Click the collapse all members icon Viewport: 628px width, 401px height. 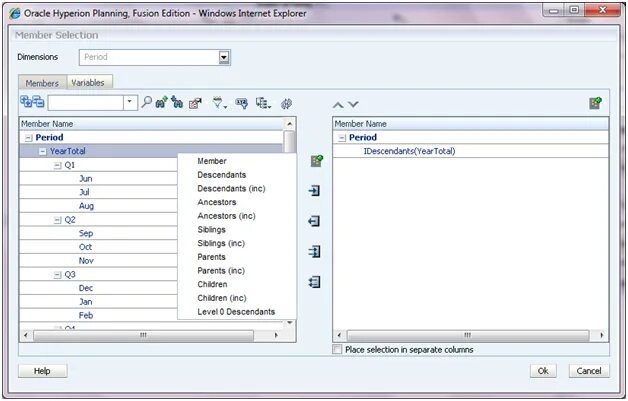point(38,102)
